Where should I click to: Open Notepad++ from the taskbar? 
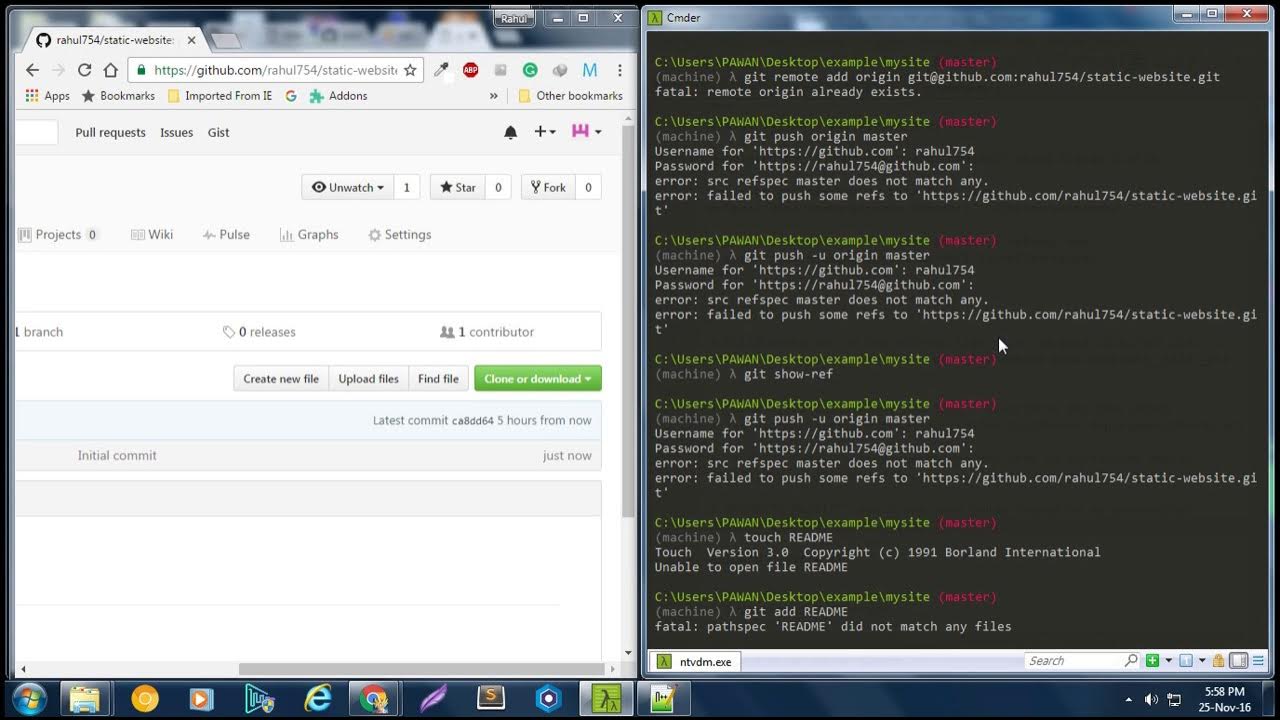click(665, 698)
